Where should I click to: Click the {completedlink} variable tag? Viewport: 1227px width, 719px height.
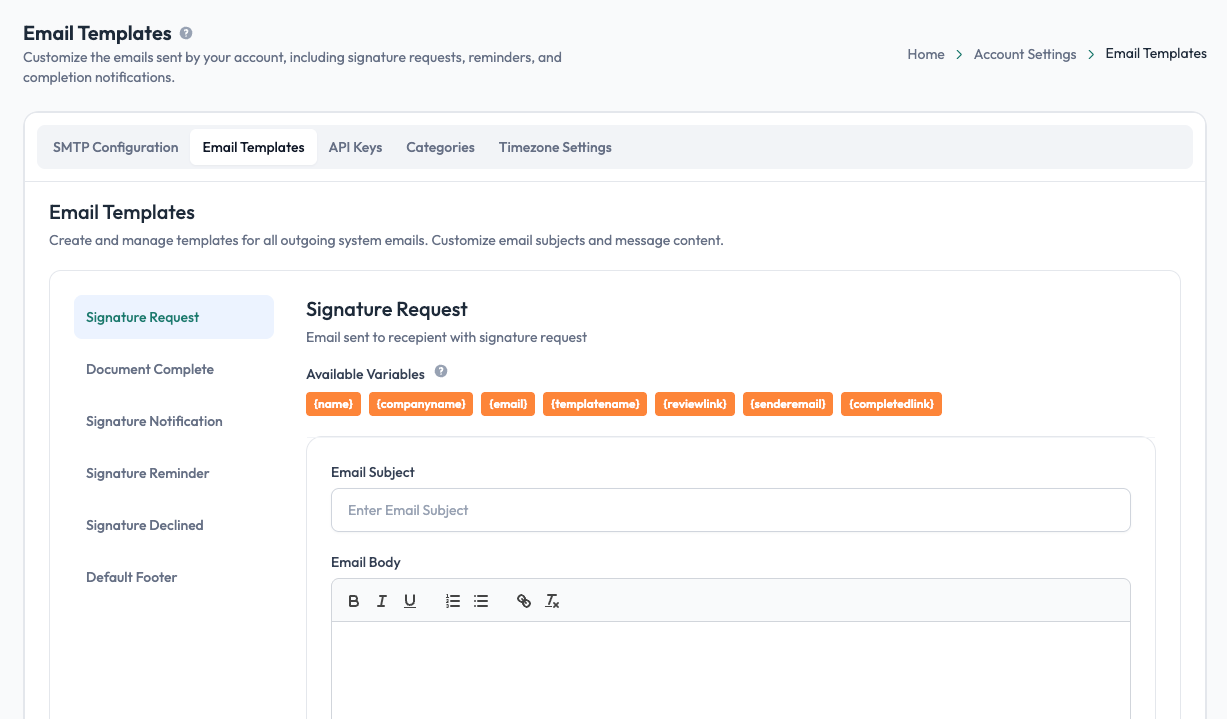click(891, 404)
